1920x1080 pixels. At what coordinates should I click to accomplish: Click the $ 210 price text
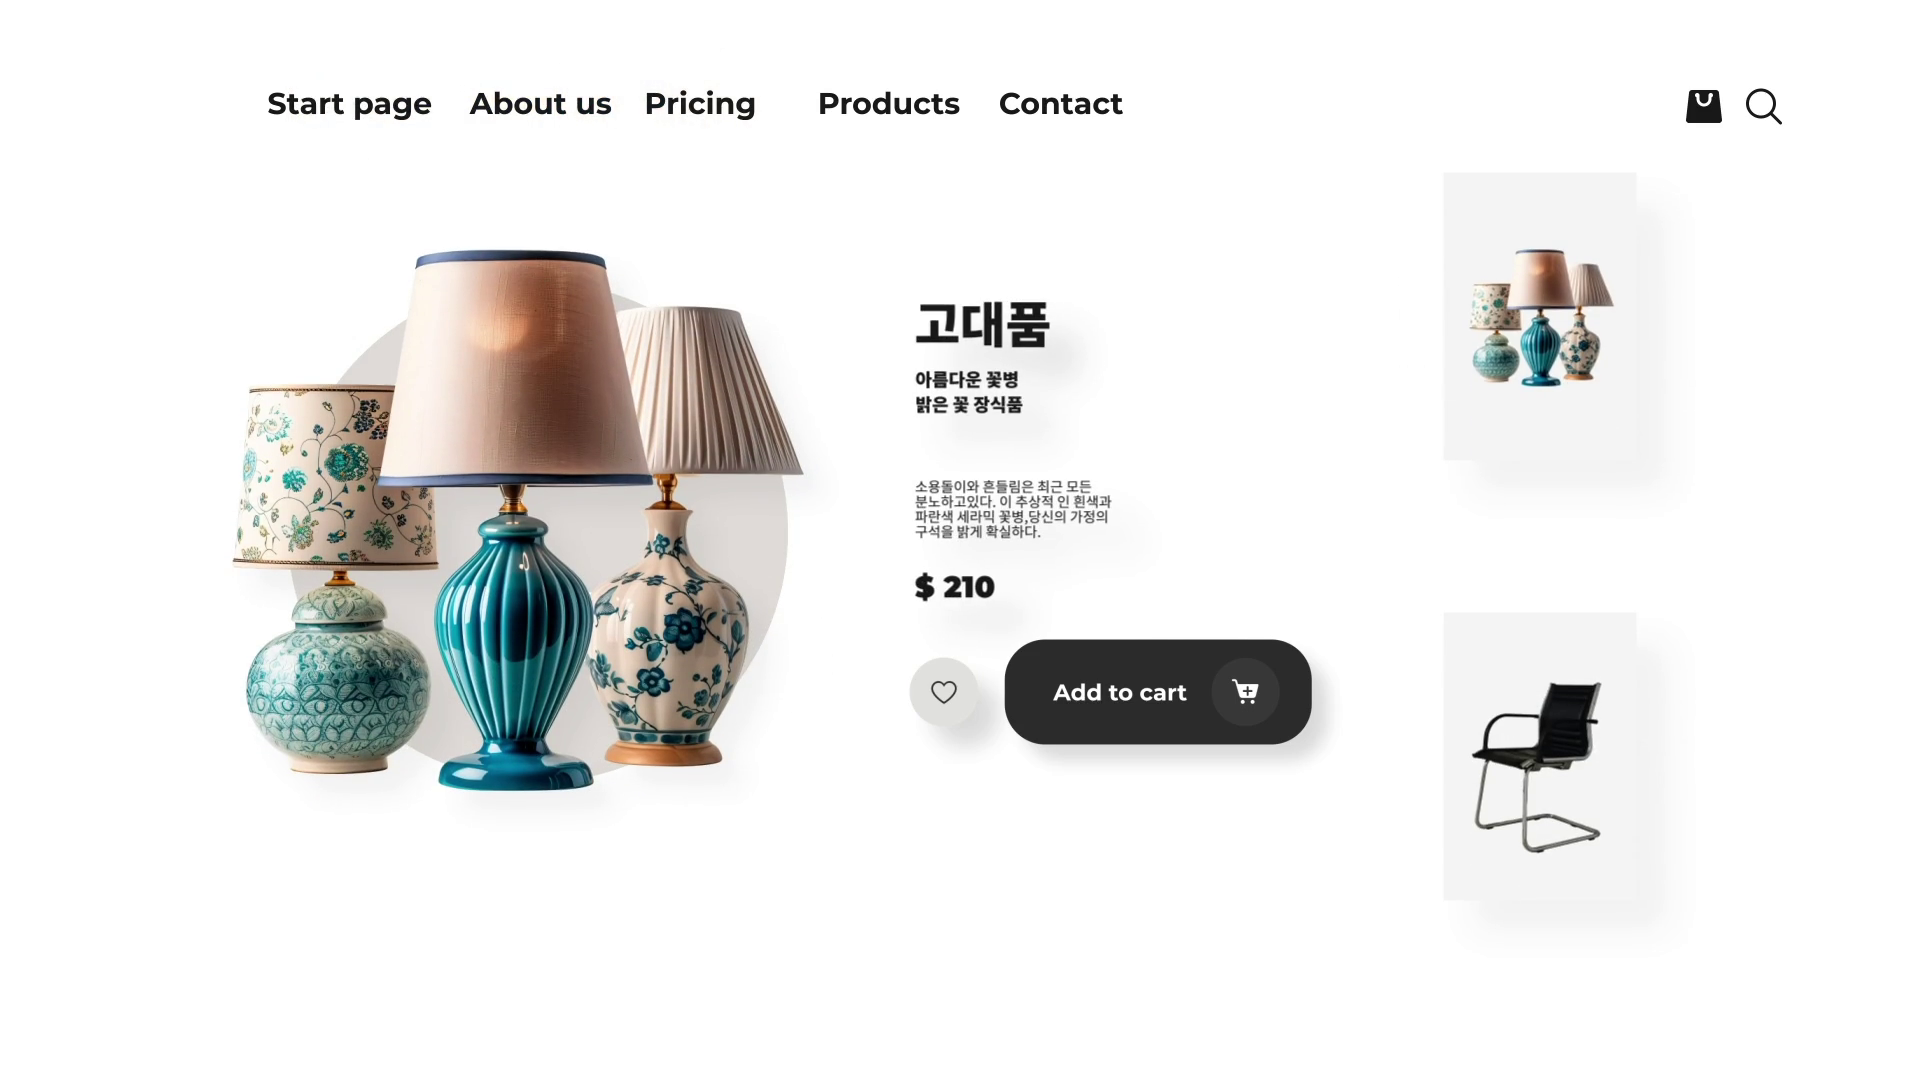point(955,587)
